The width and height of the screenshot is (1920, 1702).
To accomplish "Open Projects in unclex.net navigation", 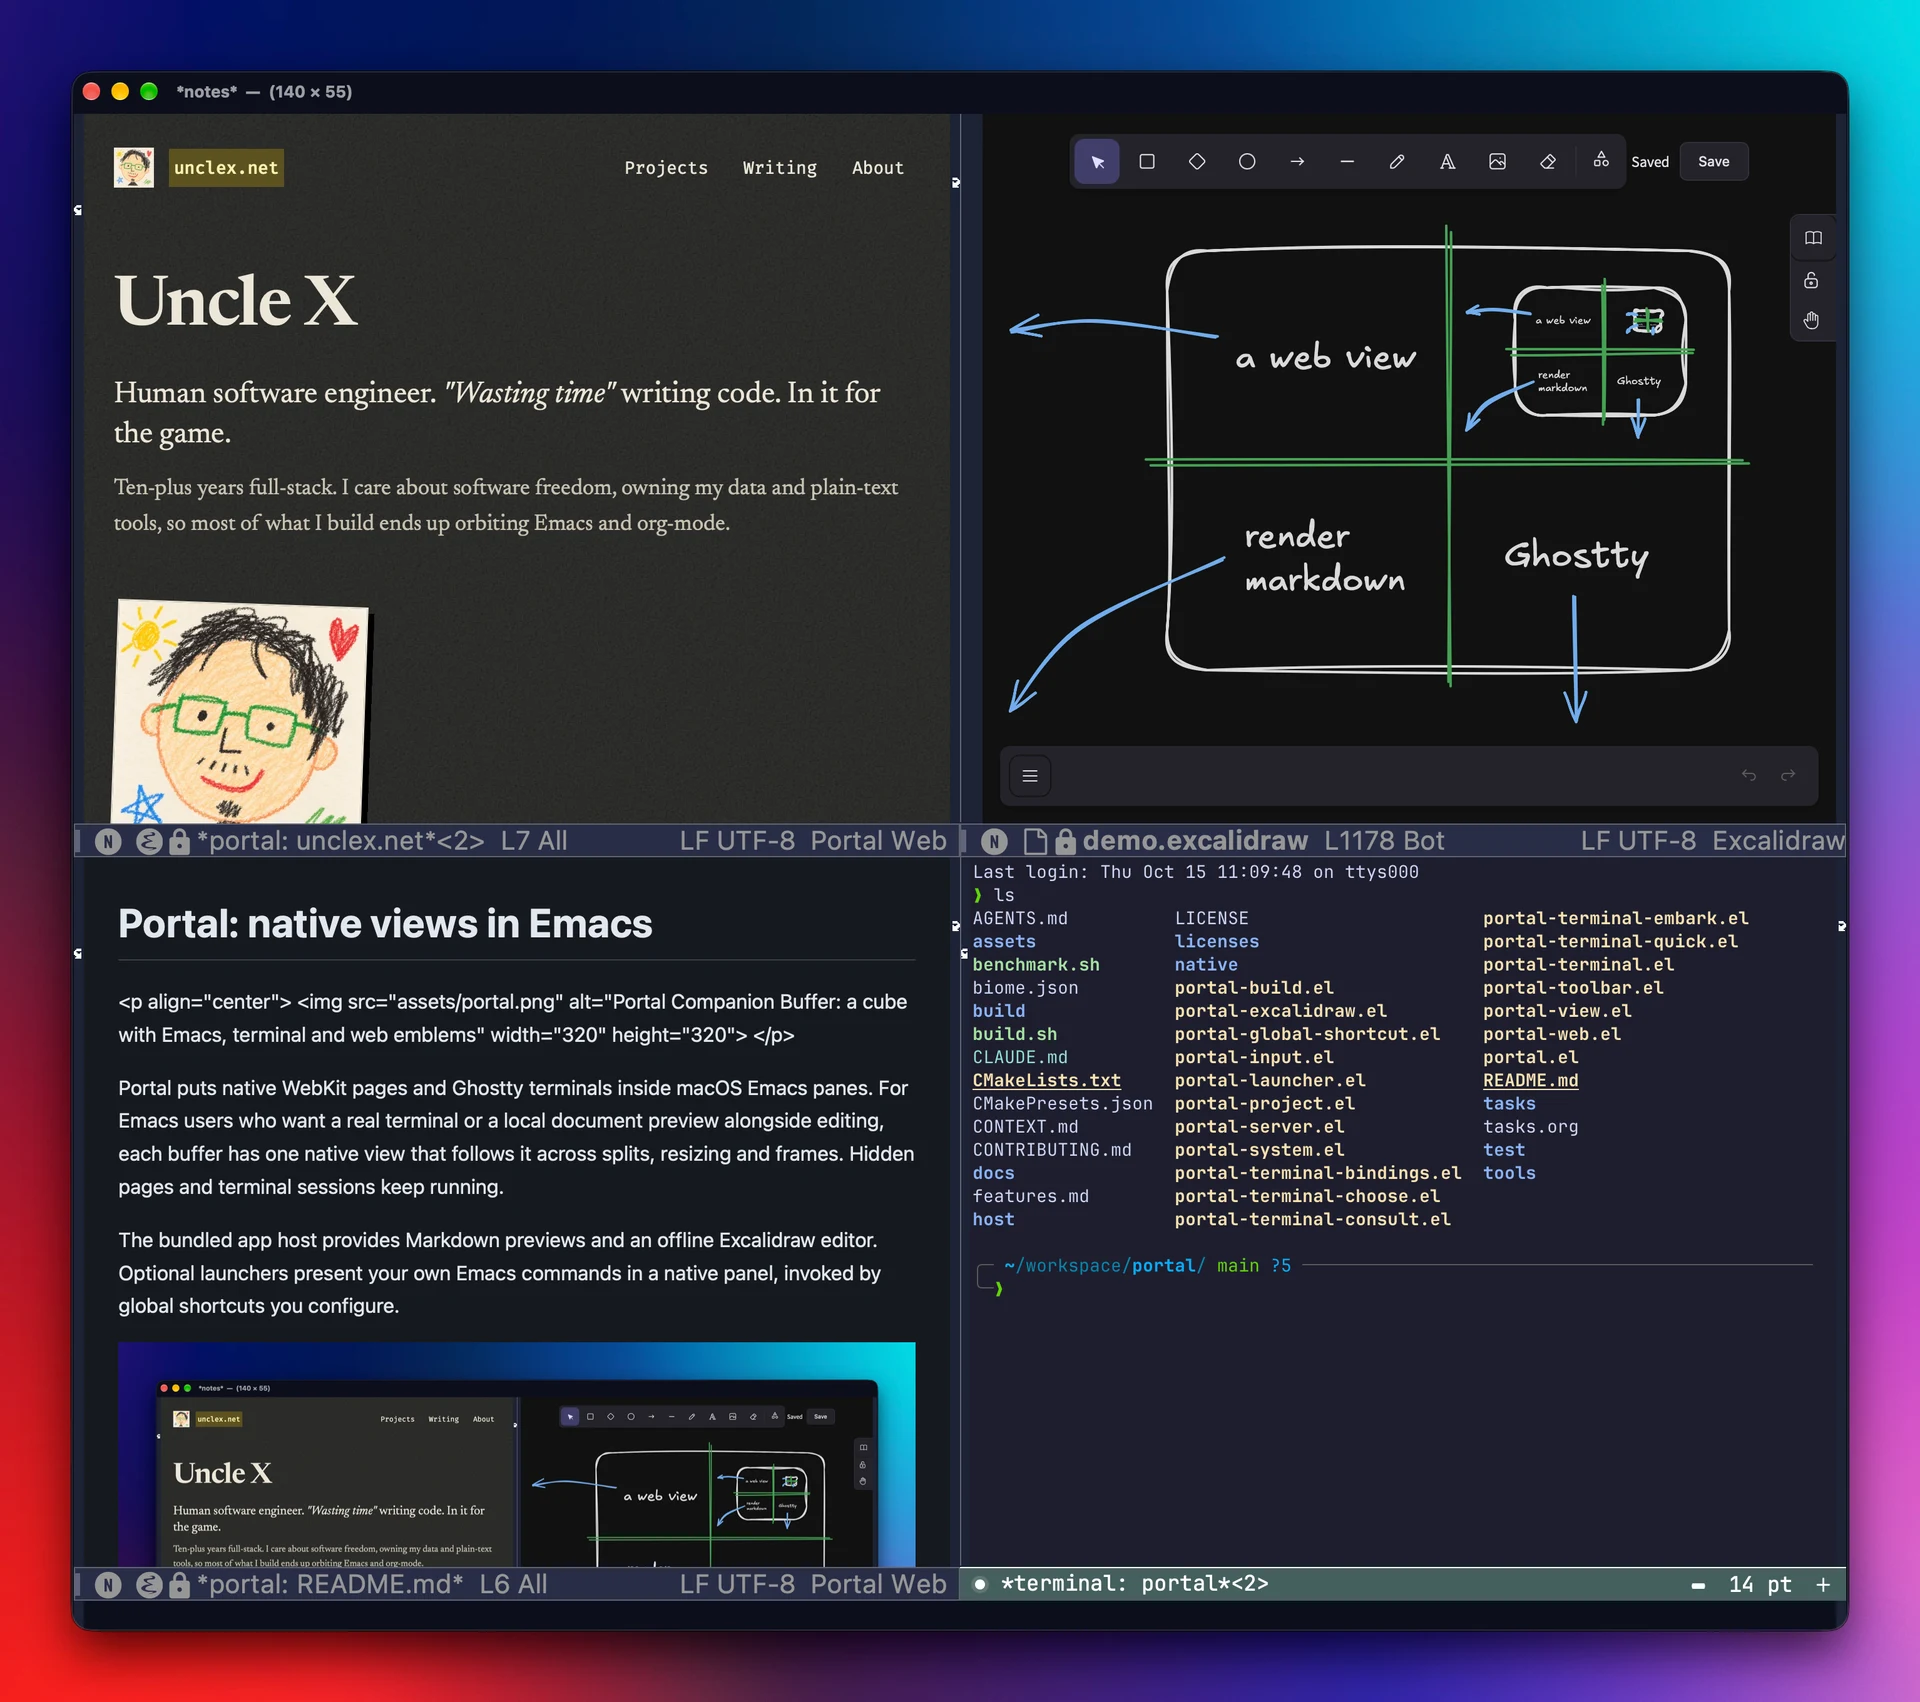I will 666,168.
